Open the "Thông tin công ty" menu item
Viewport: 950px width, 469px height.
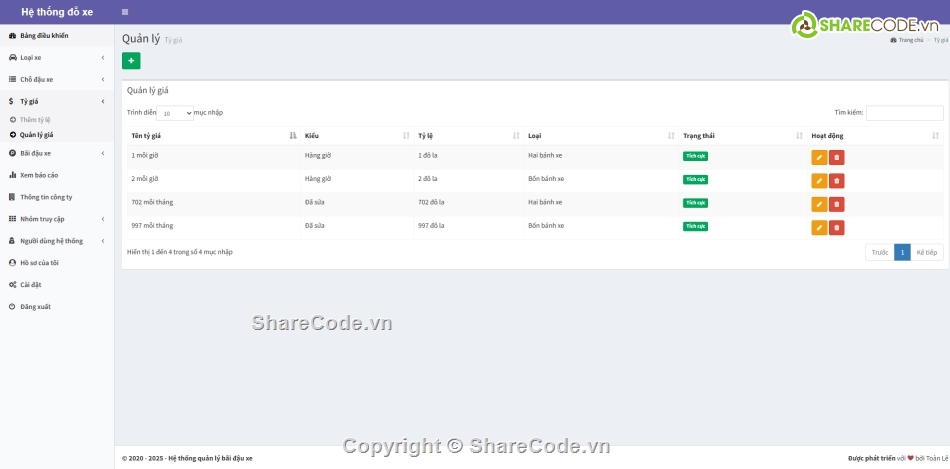point(57,197)
